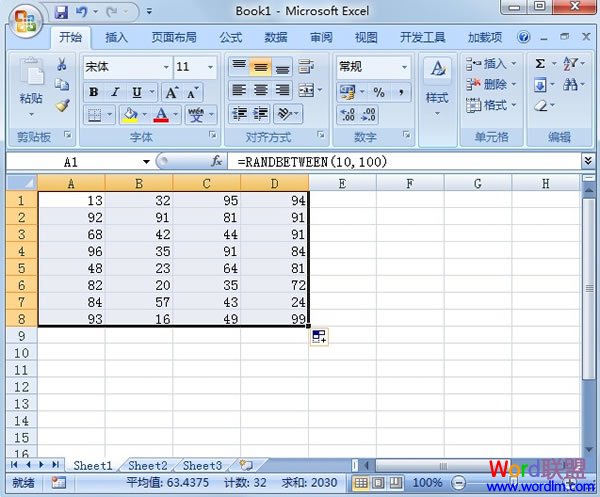Apply fill color bucket icon

[130, 114]
